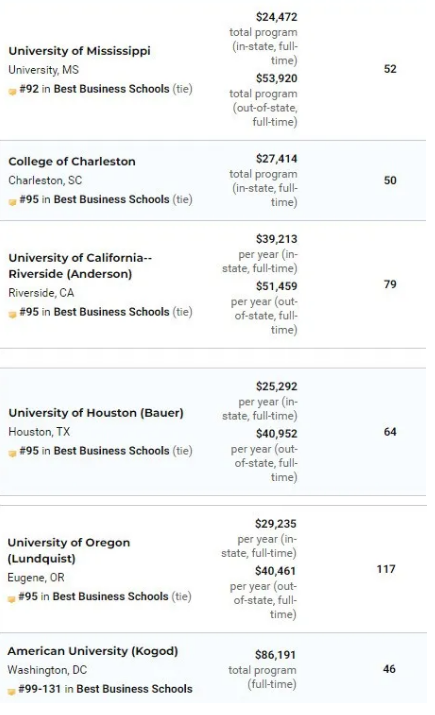This screenshot has width=435, height=715.
Task: Click Houston's #95 Best Business Schools link
Action: (106, 451)
